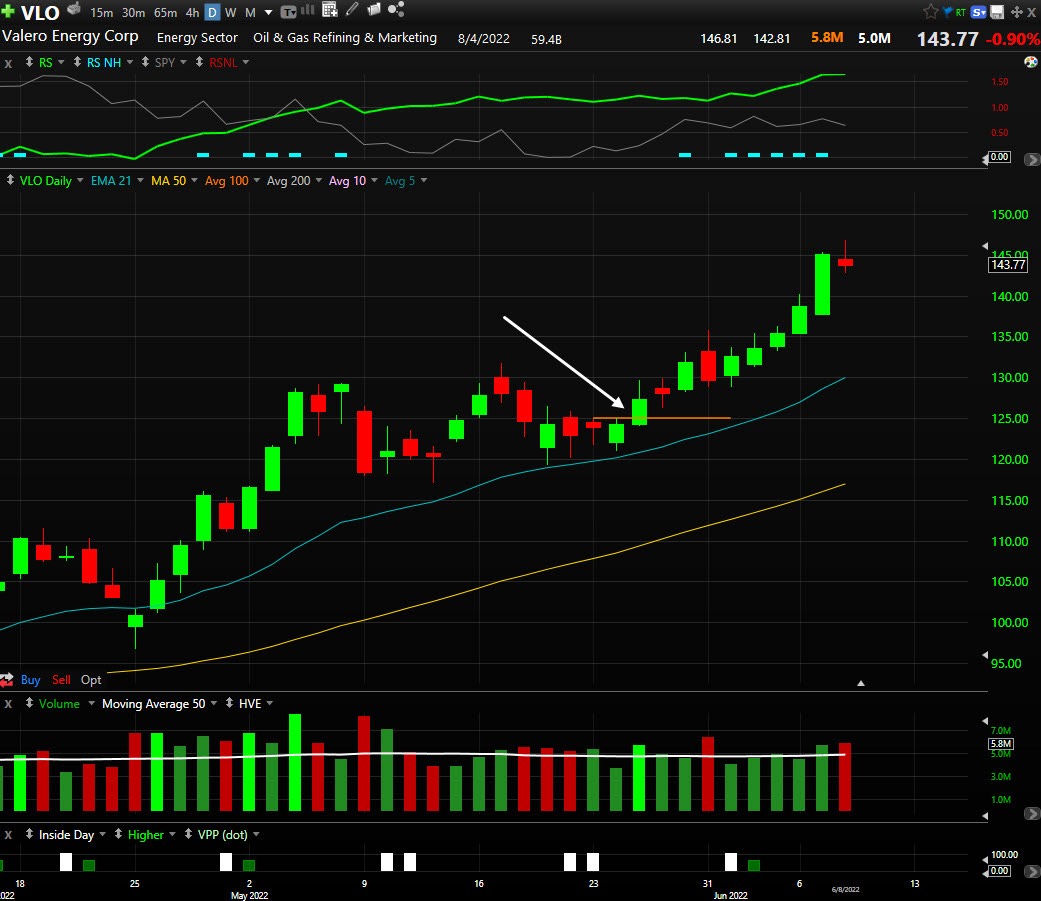Open the notes folder icon
This screenshot has height=901, width=1041.
[x=374, y=9]
